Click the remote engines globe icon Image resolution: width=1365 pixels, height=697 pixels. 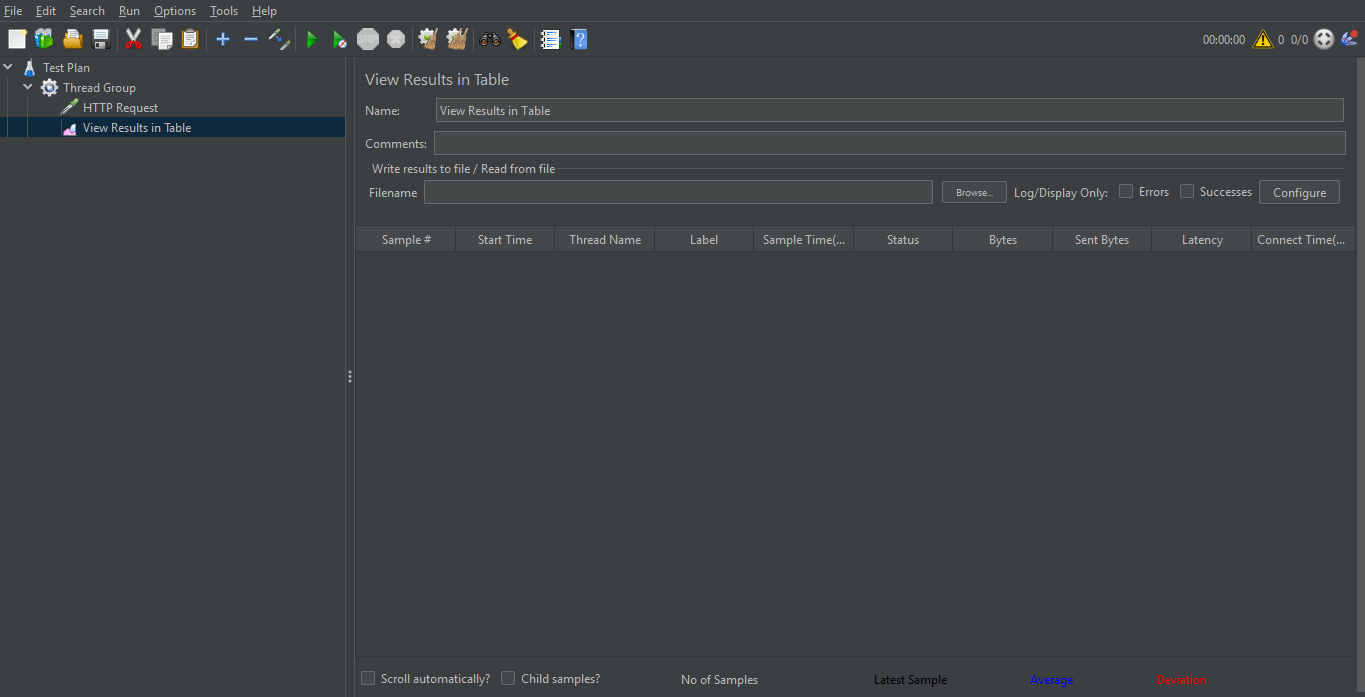[1324, 39]
